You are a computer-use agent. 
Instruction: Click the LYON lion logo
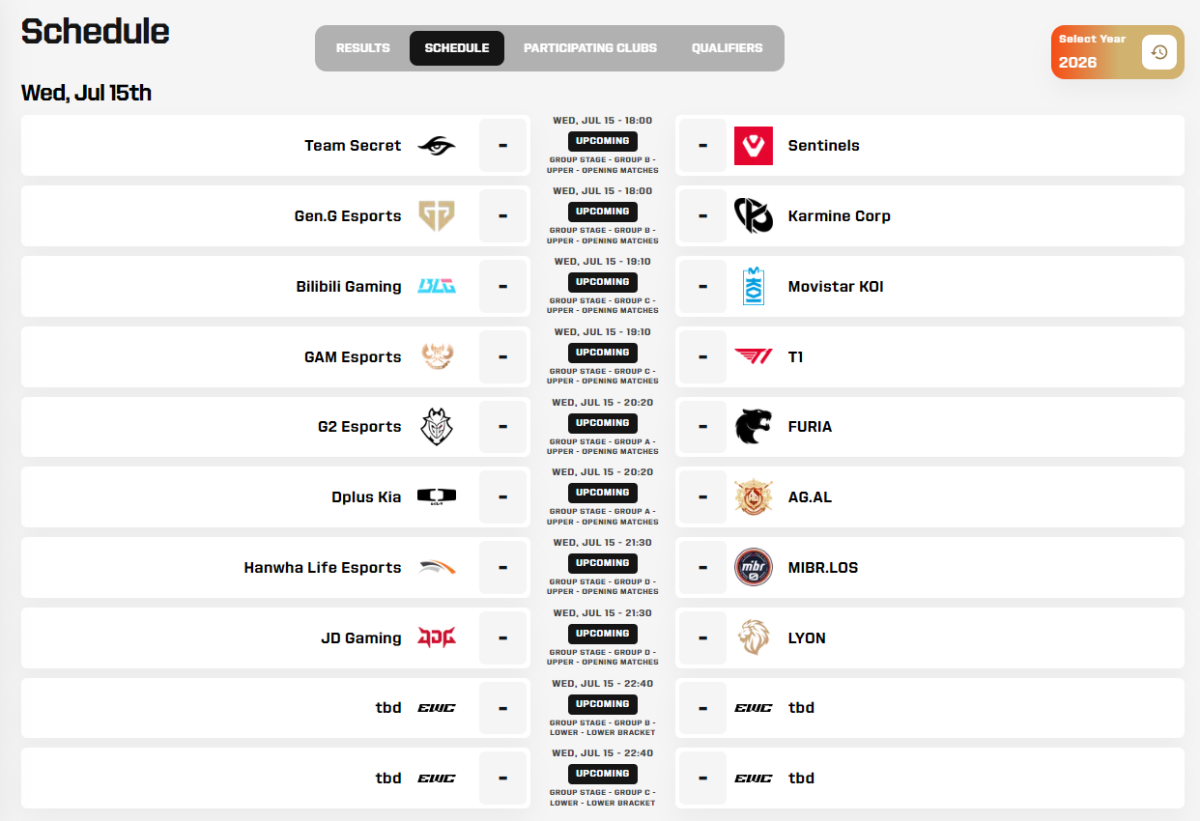tap(753, 638)
